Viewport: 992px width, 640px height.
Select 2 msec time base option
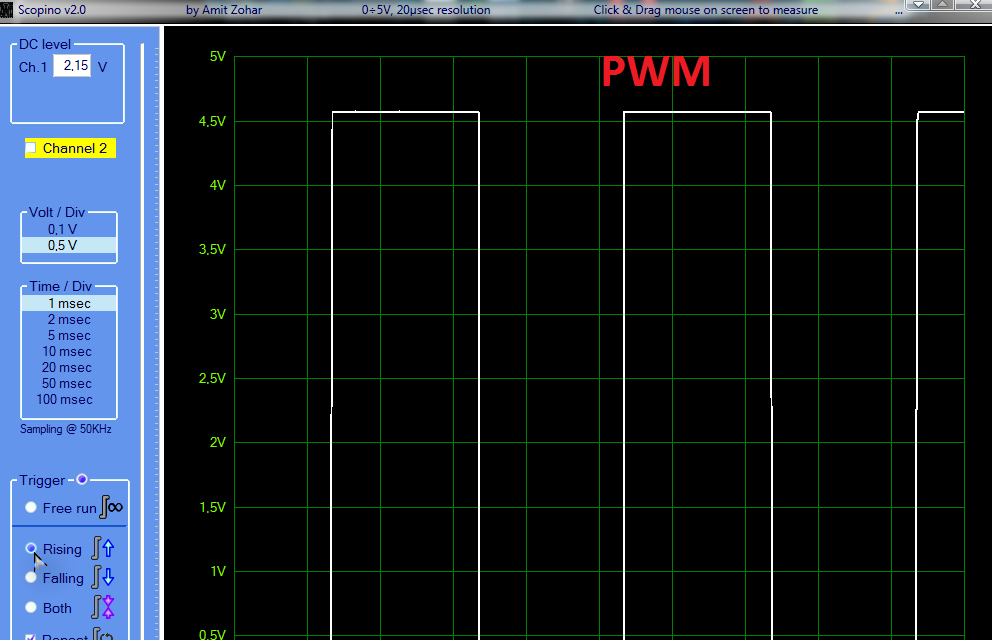[68, 320]
